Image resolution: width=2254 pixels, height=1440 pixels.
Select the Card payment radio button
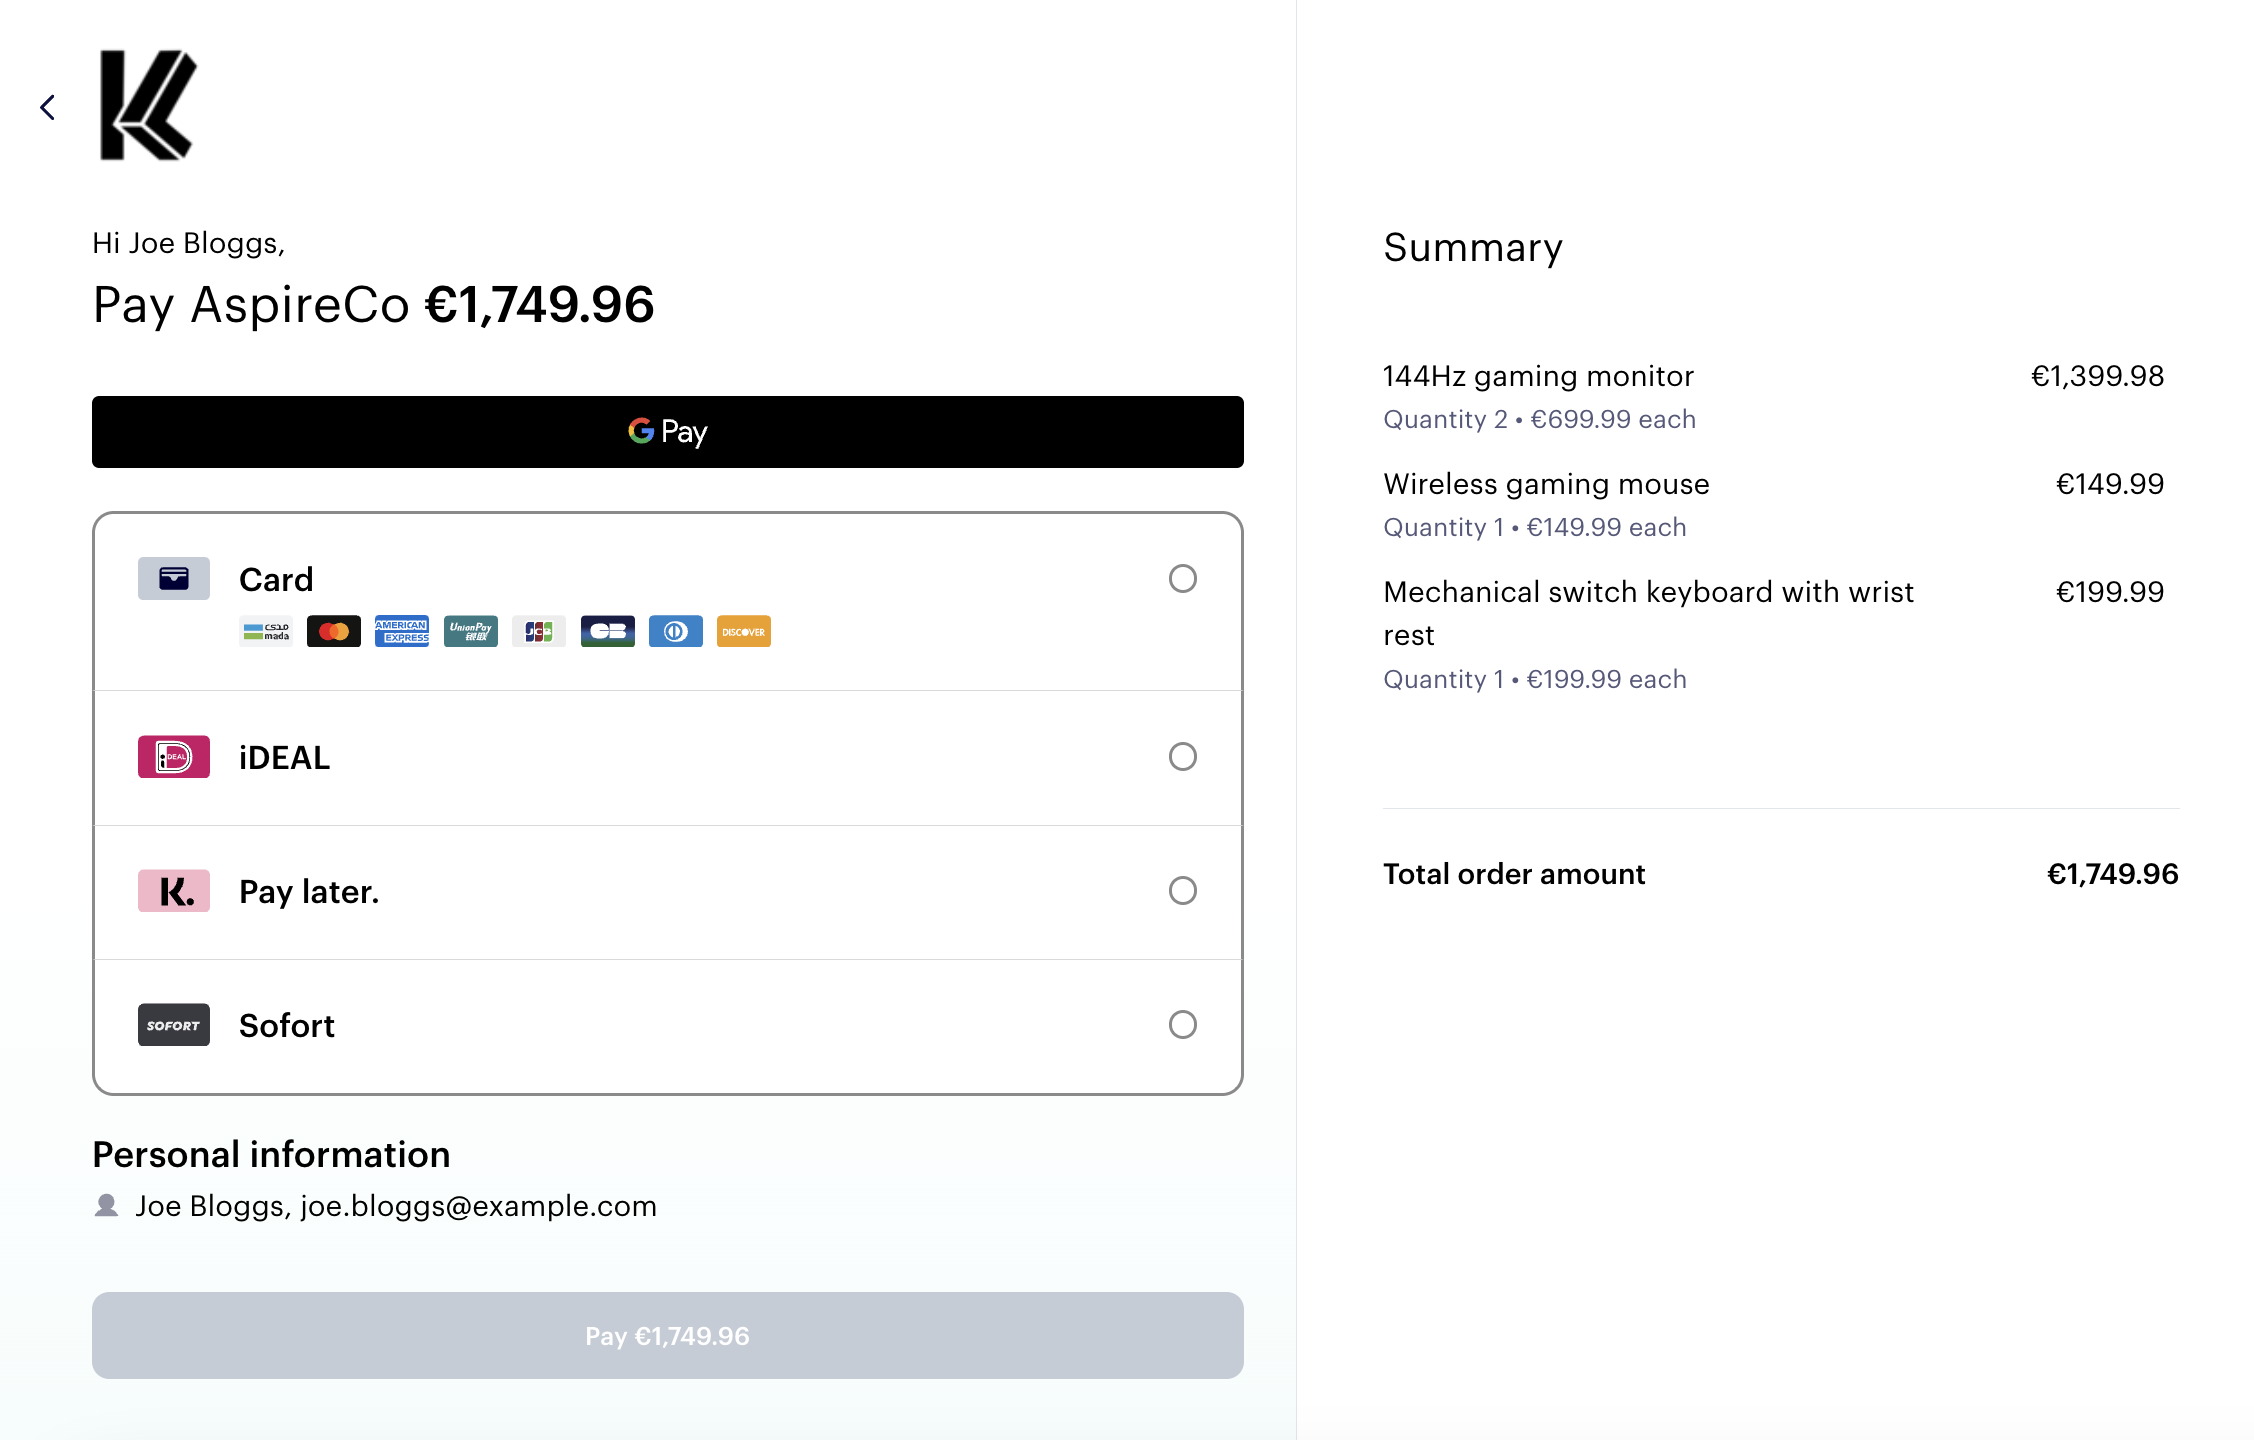point(1183,579)
